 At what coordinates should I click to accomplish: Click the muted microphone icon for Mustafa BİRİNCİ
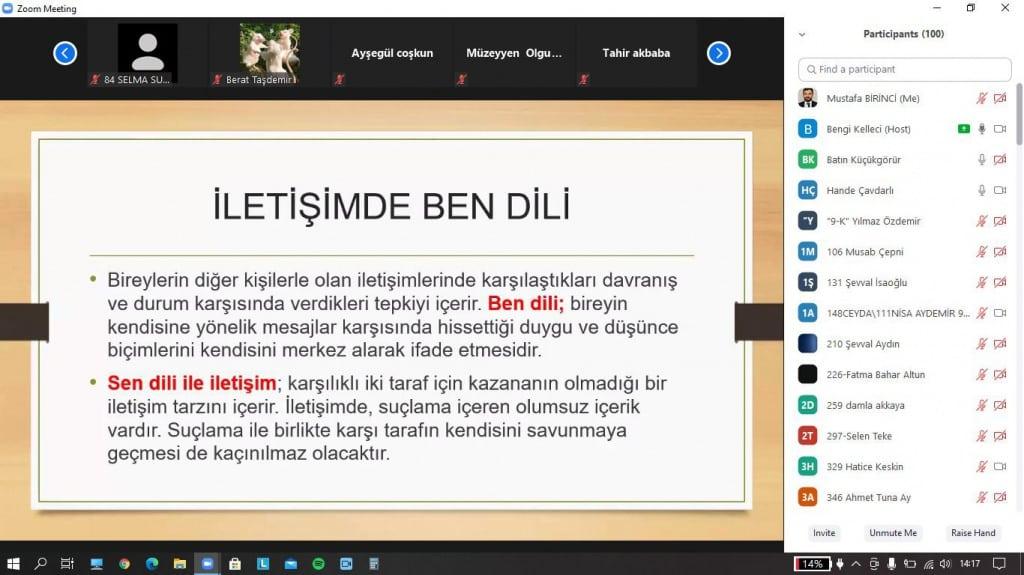point(982,98)
